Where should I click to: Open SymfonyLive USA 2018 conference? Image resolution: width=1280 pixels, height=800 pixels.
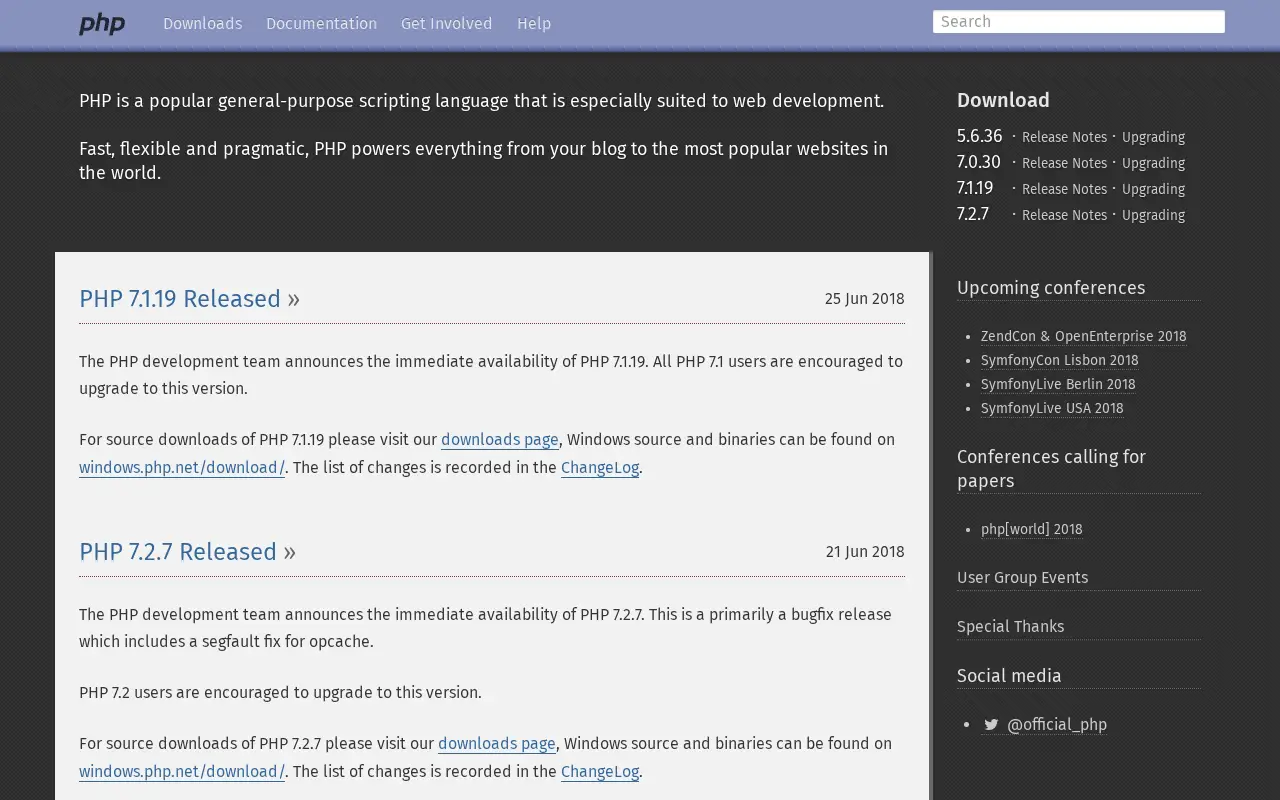coord(1052,409)
